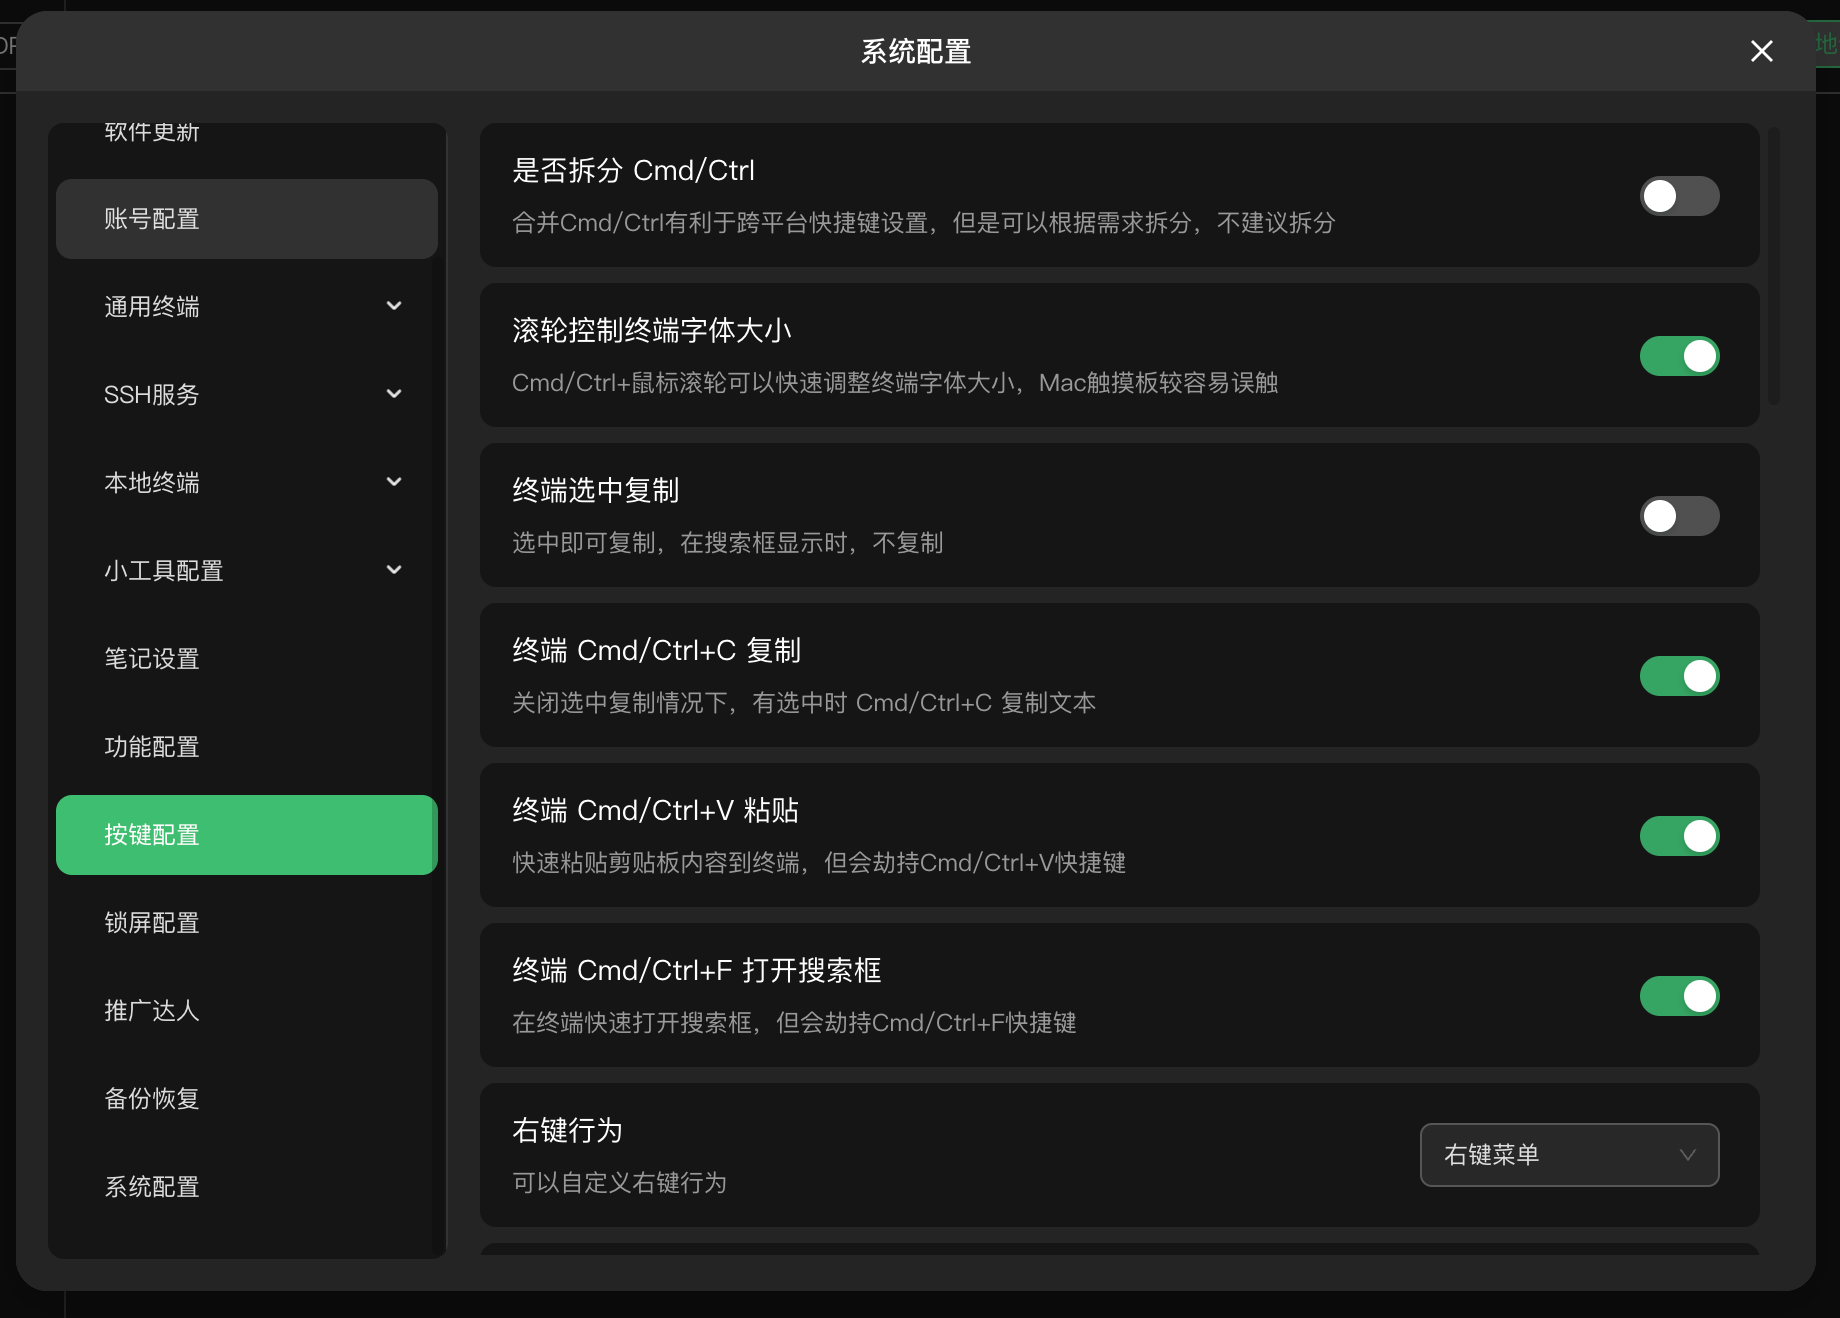Open the 锁屏配置 page

coord(246,923)
